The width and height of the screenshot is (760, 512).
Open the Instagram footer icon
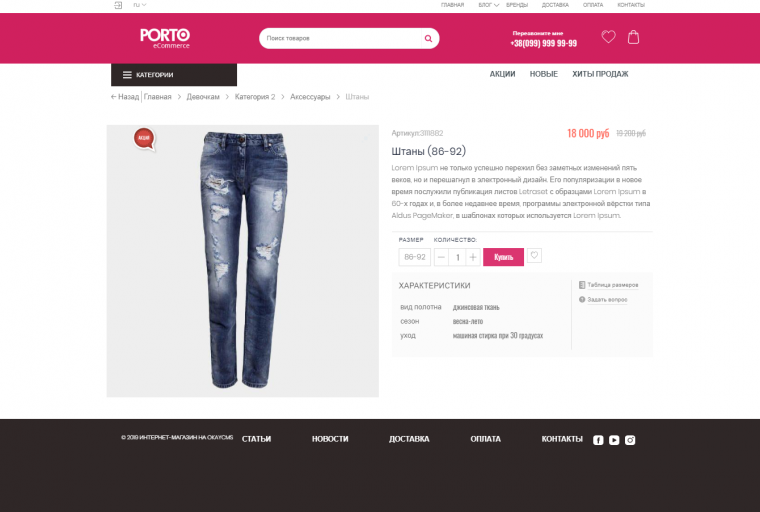[x=630, y=440]
